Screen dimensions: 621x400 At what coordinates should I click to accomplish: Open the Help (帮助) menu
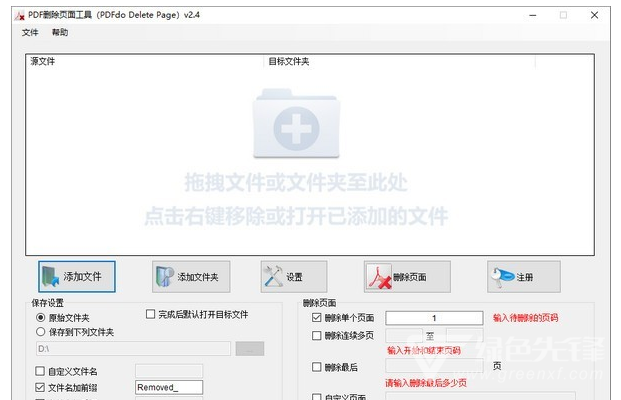[60, 33]
